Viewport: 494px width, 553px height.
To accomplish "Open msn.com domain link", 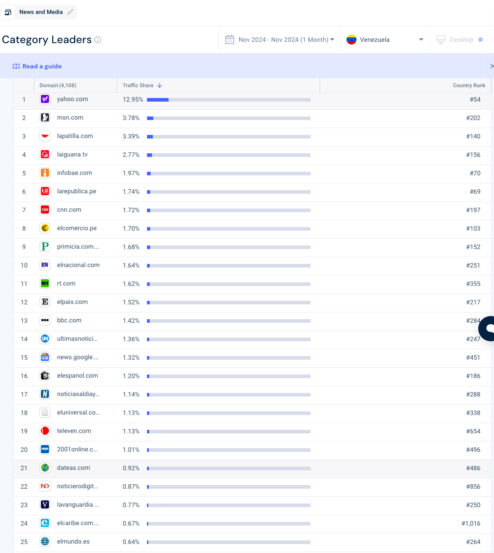I will tap(70, 117).
